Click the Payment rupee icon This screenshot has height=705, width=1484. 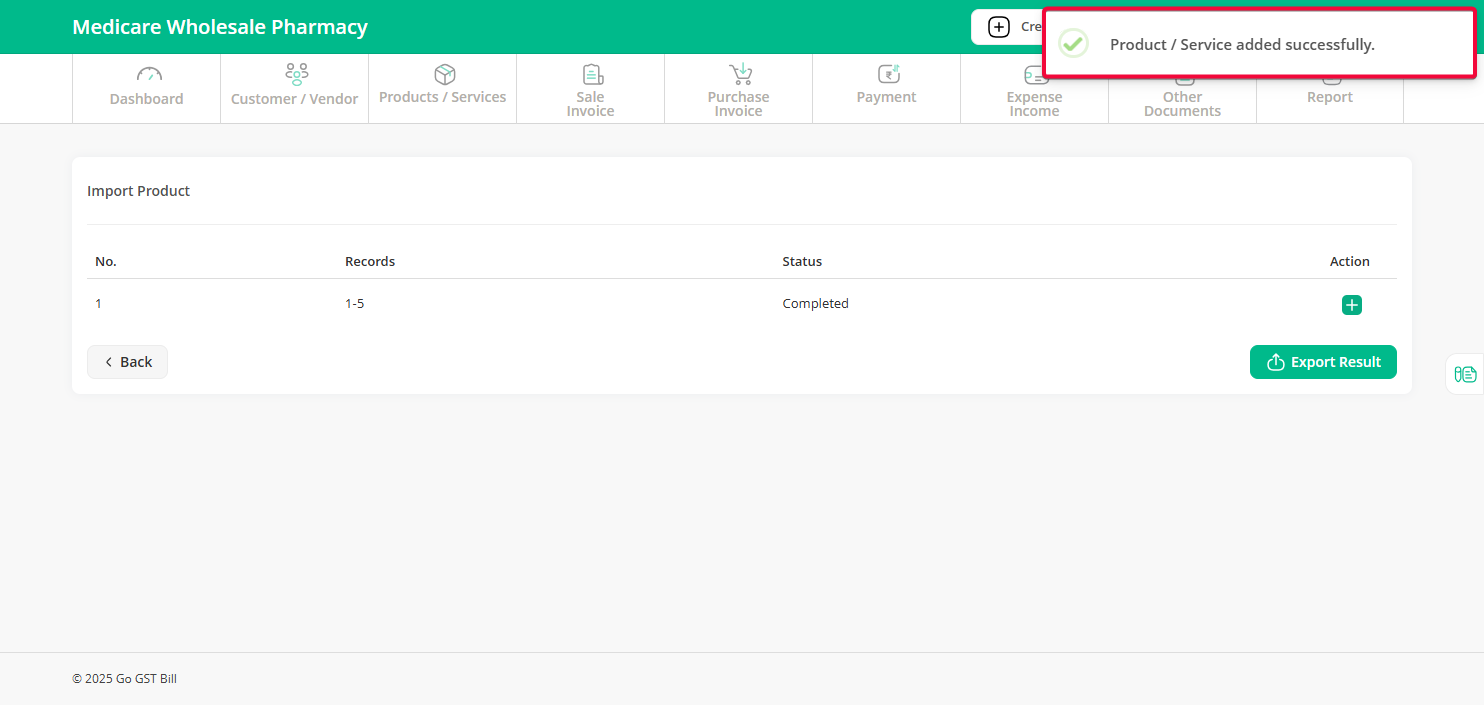point(888,74)
